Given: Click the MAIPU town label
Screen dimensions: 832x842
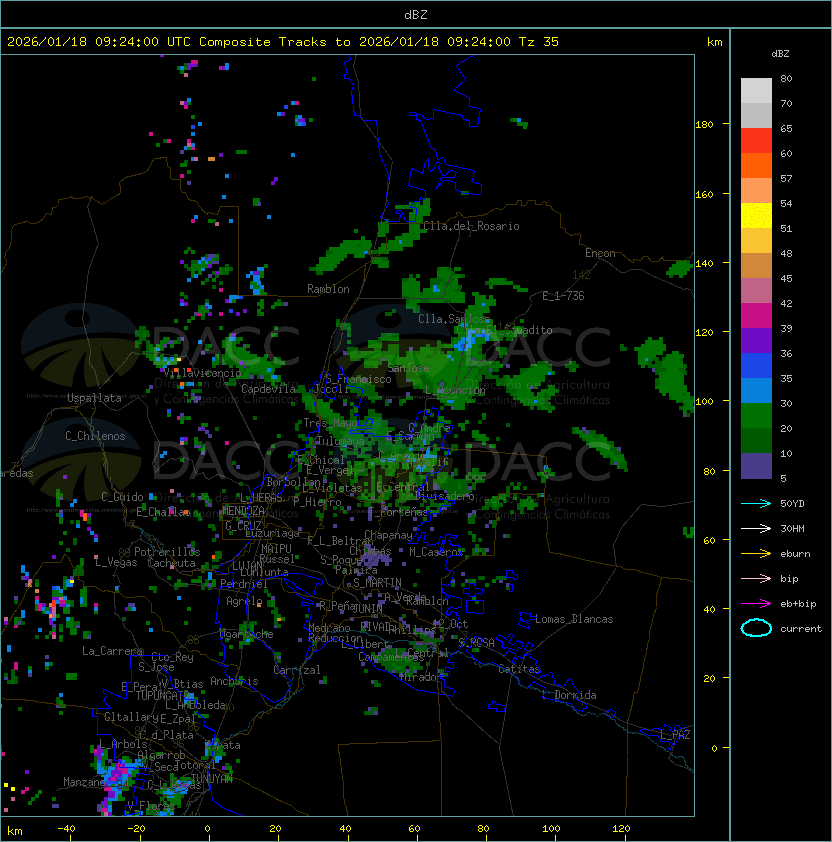Looking at the screenshot, I should coord(276,549).
